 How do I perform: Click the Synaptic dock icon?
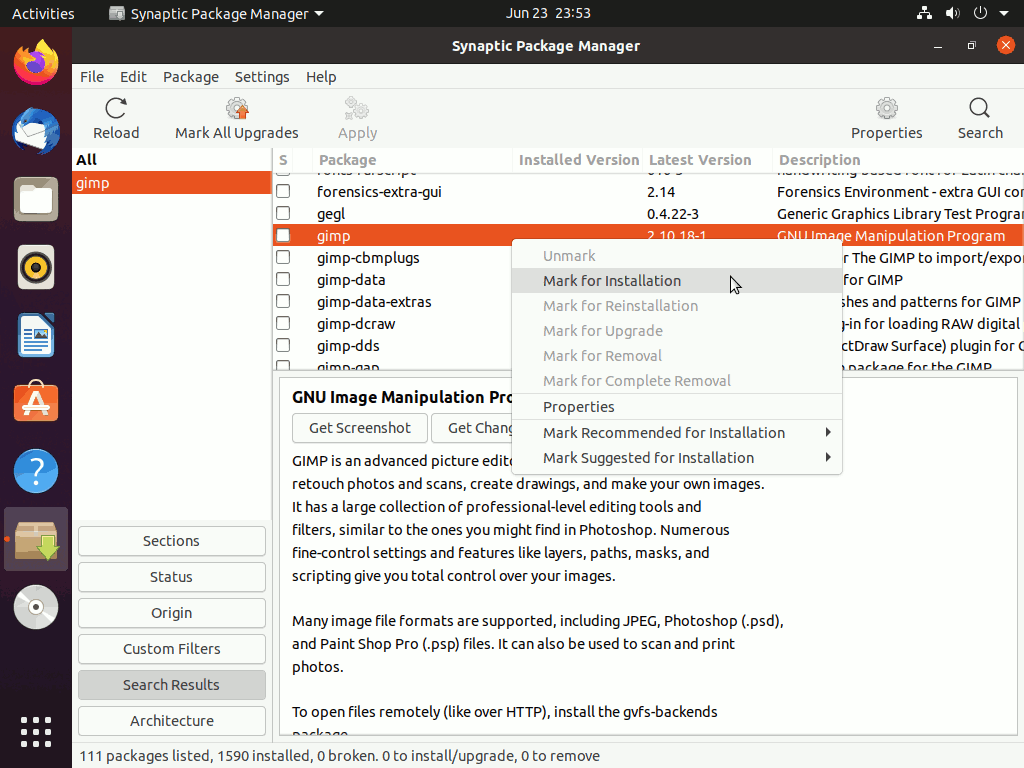(x=36, y=539)
